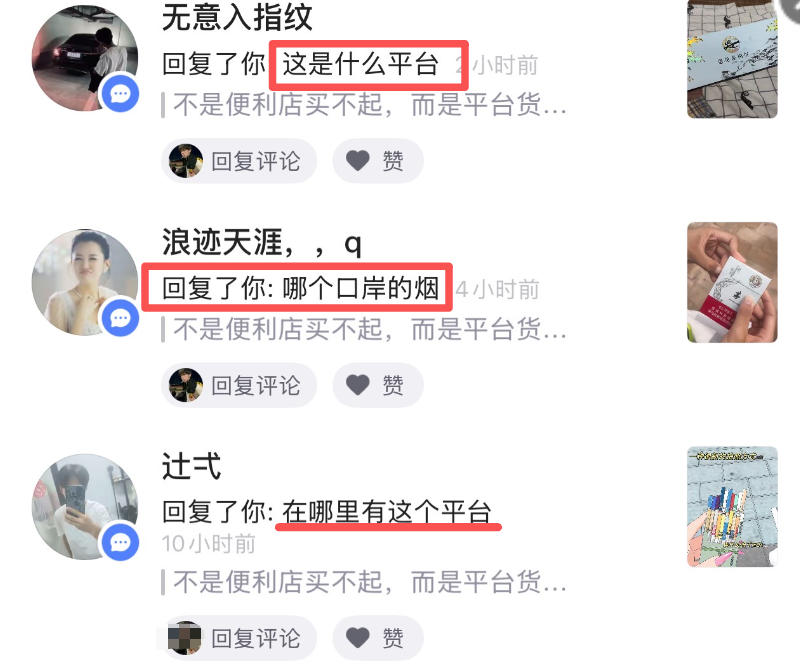Tap comment badge on 辻式's avatar
The image size is (800, 665).
point(120,542)
